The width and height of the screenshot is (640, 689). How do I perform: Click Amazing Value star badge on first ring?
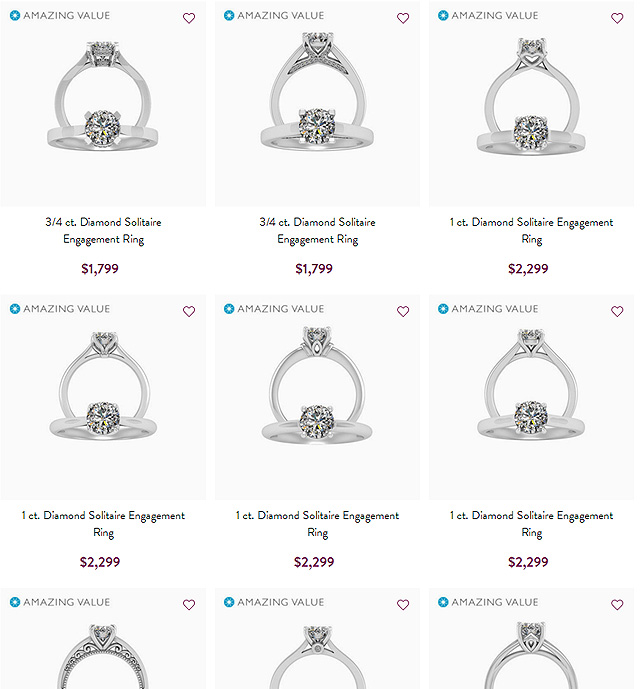(15, 16)
